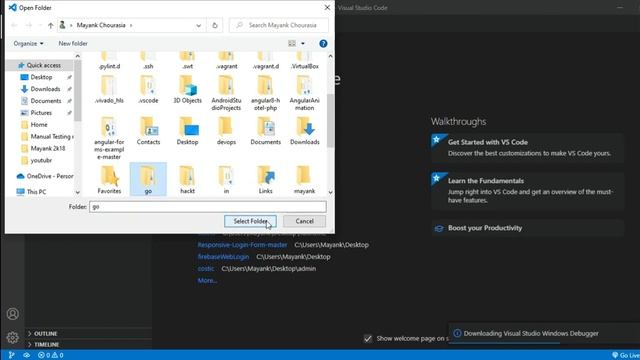
Task: Select the .vscode folder
Action: (148, 89)
